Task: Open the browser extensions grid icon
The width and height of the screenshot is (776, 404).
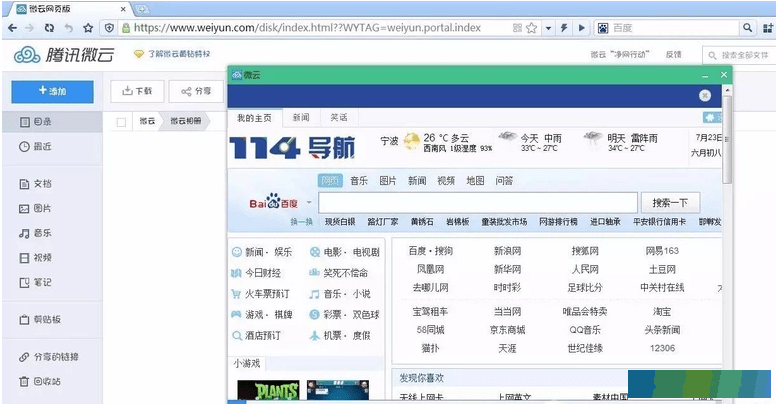Action: coord(768,28)
